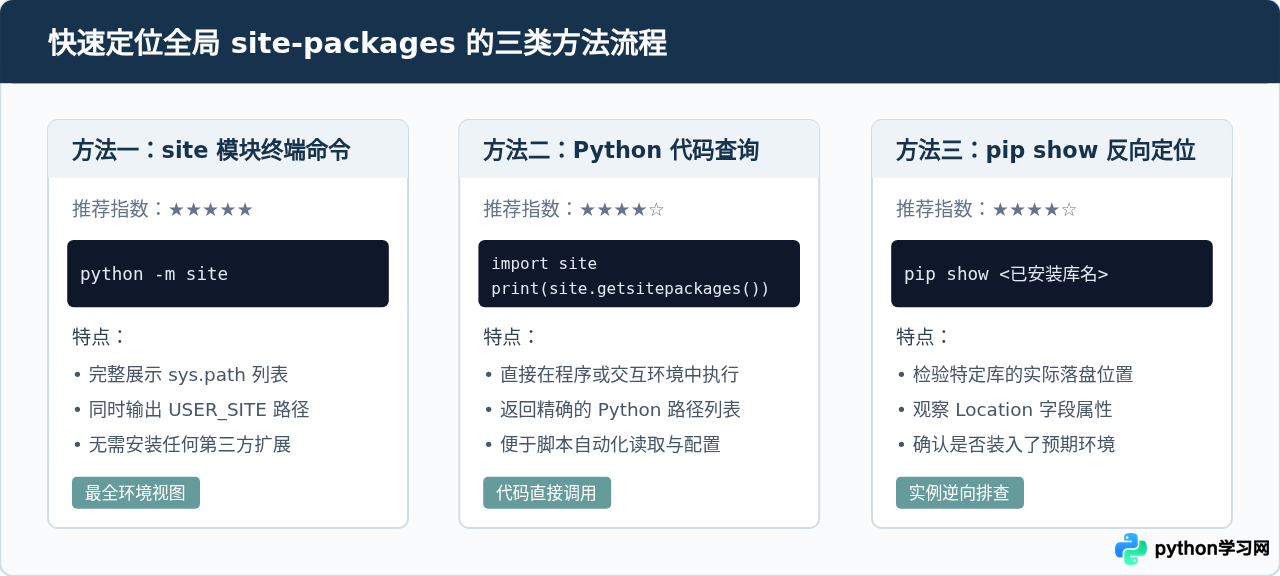
Task: Click 检验特定库的实际落盘位置 bullet
Action: pyautogui.click(x=1015, y=375)
